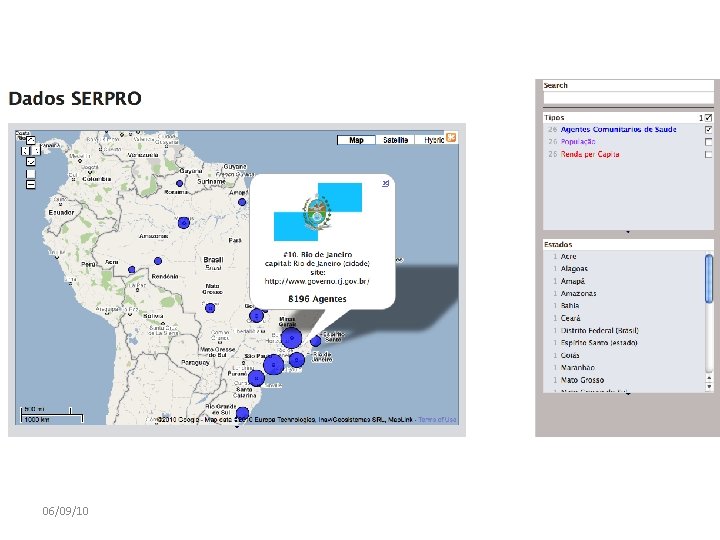Screen dimensions: 720x540
Task: Select the Amapá blue circle marker
Action: pos(242,202)
